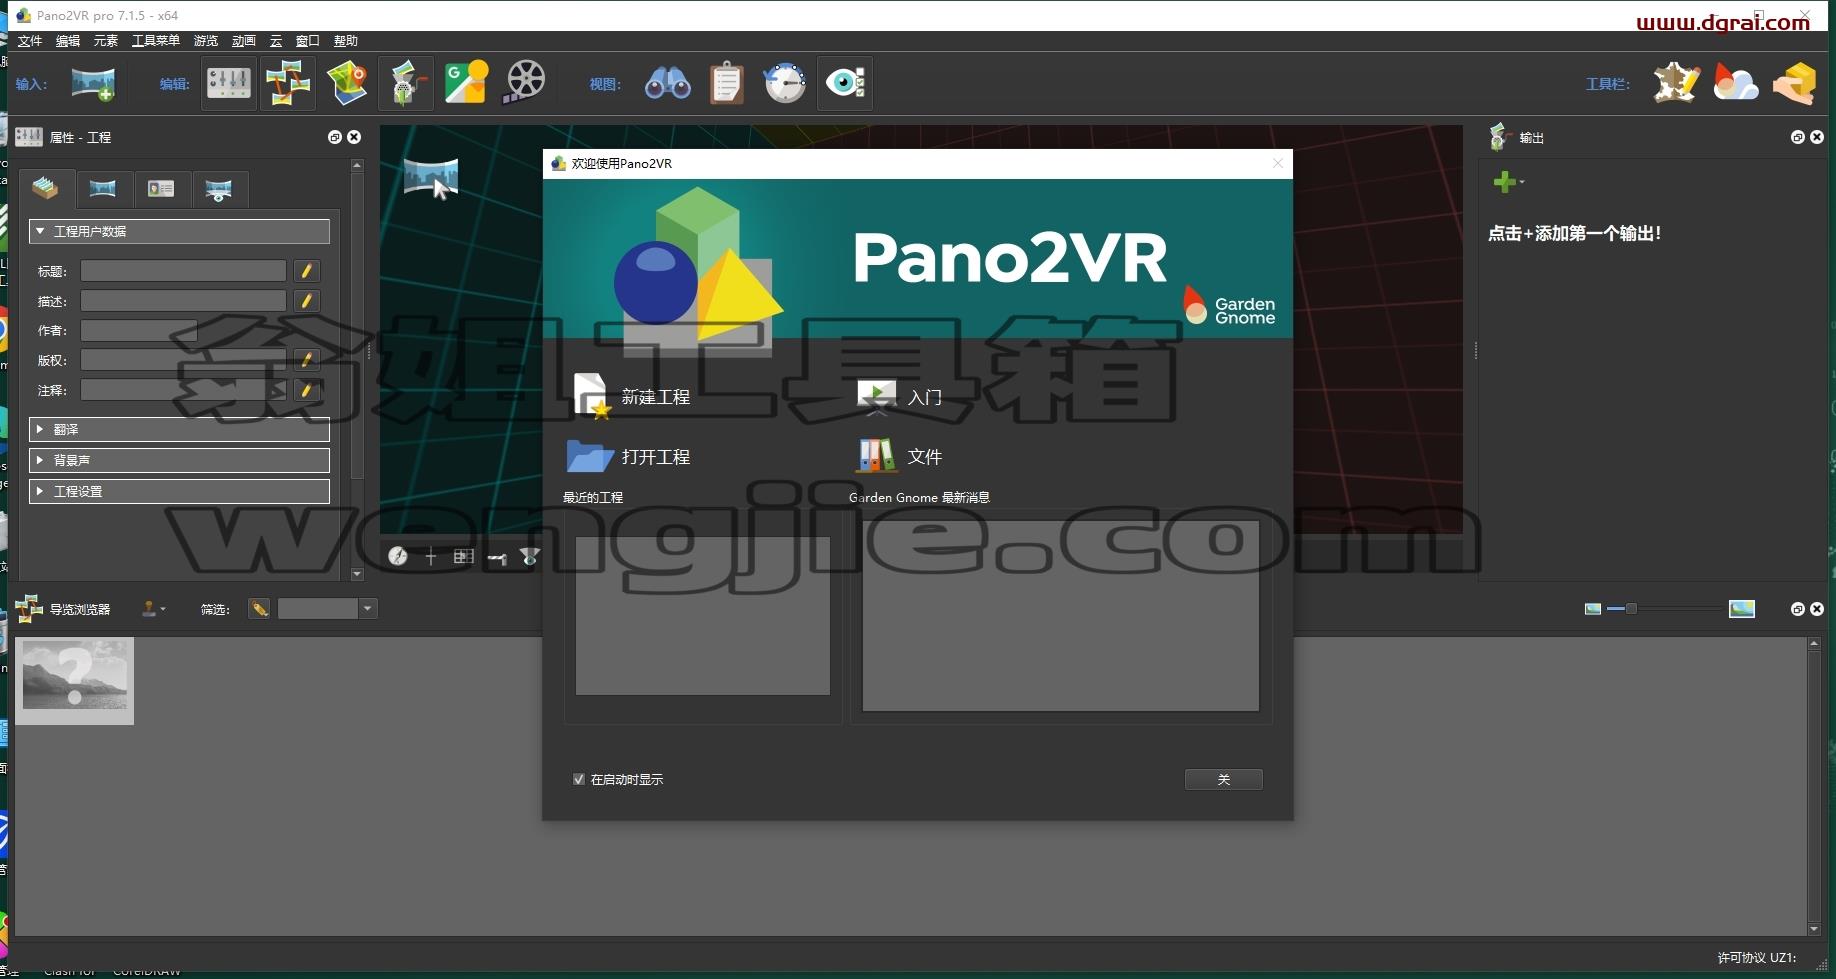Click the add panorama input icon
Screen dimensions: 1836x979
(93, 83)
